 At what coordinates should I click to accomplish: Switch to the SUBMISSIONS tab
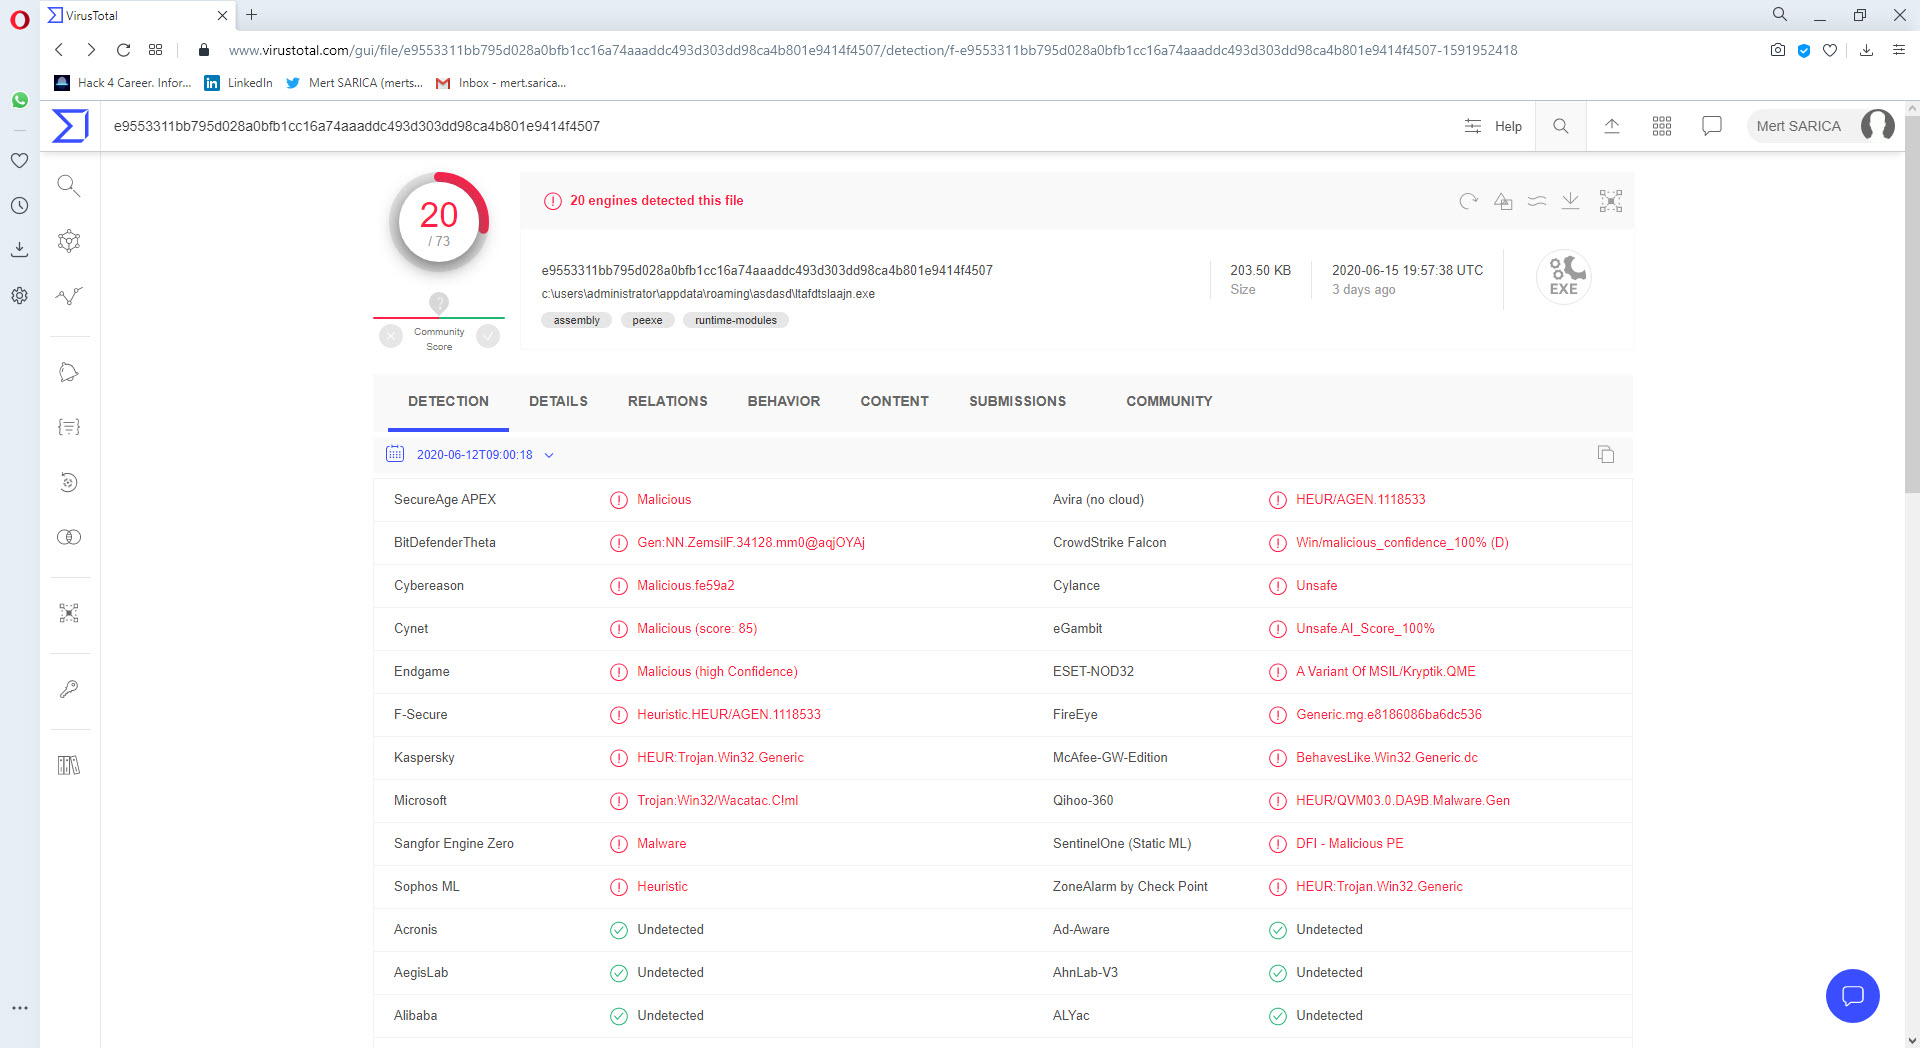1017,401
